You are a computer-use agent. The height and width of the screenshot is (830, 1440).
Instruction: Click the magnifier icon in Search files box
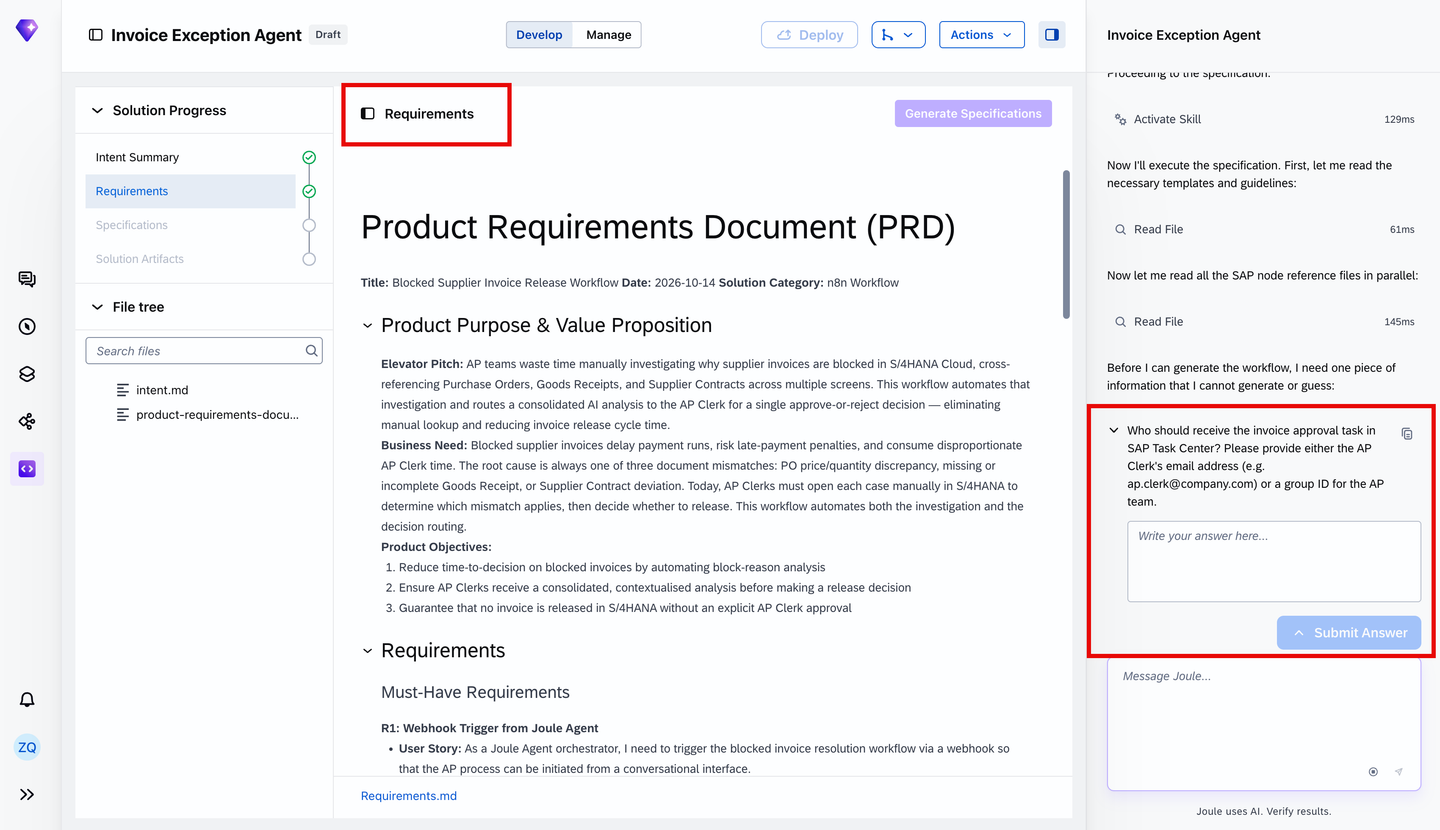(312, 351)
